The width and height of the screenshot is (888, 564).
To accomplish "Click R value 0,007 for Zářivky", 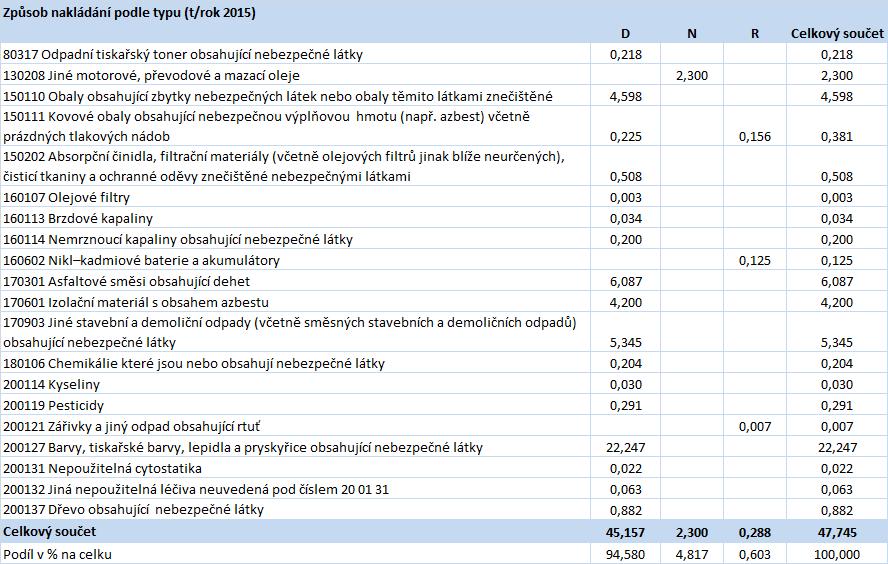I will tap(754, 426).
